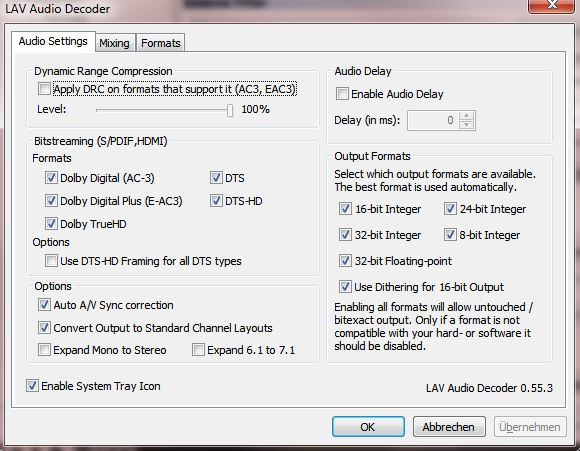Uncheck Dolby Digital (AC-3) bitstreaming
The image size is (580, 451).
pos(51,178)
